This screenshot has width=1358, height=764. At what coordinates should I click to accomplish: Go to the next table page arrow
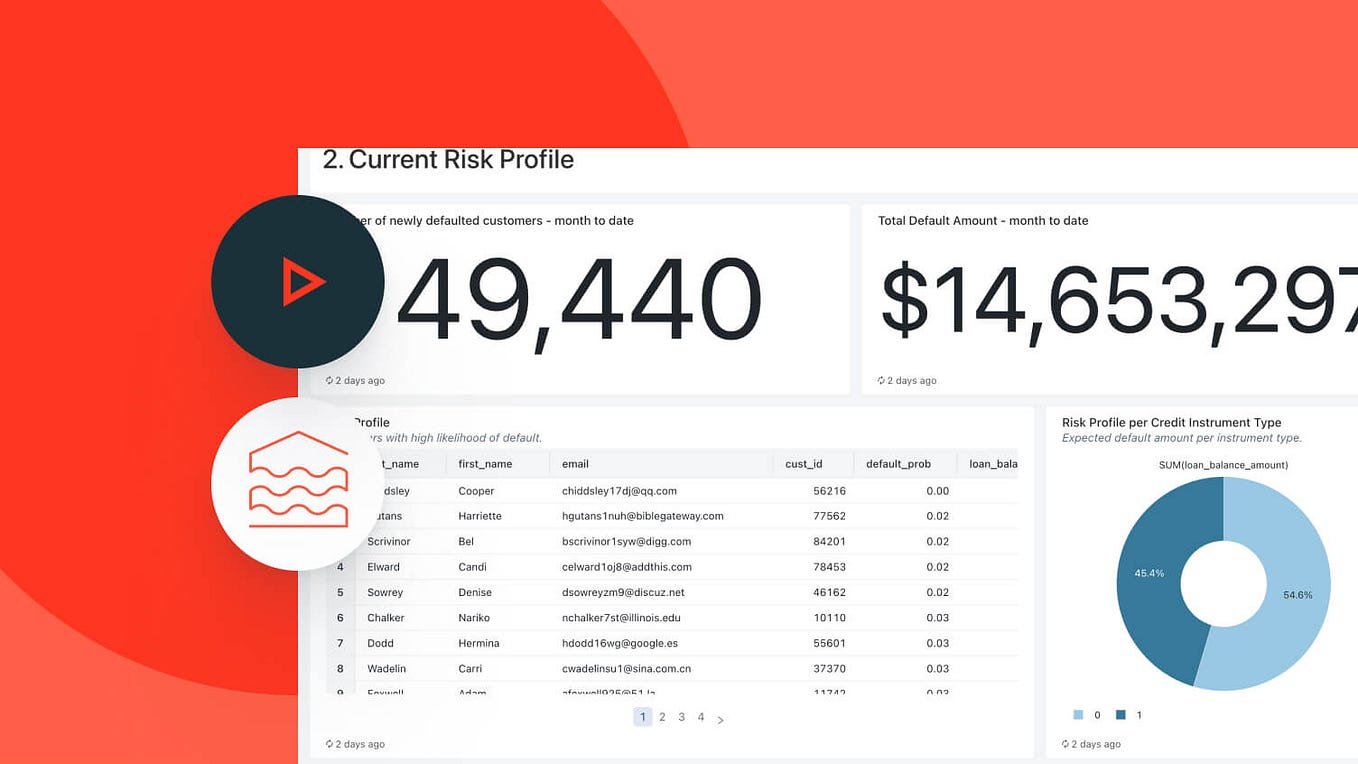tap(720, 719)
